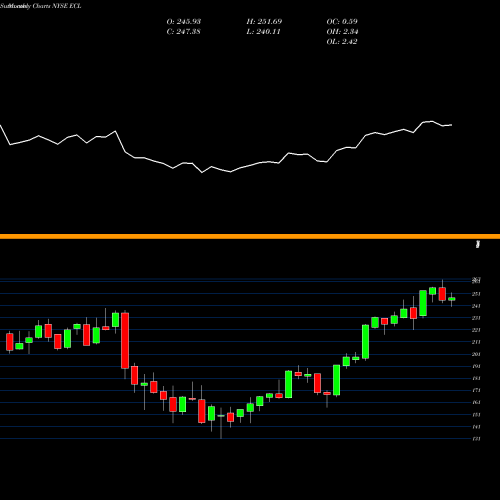Click the 231 price axis label
The width and height of the screenshot is (500, 500).
[x=476, y=318]
